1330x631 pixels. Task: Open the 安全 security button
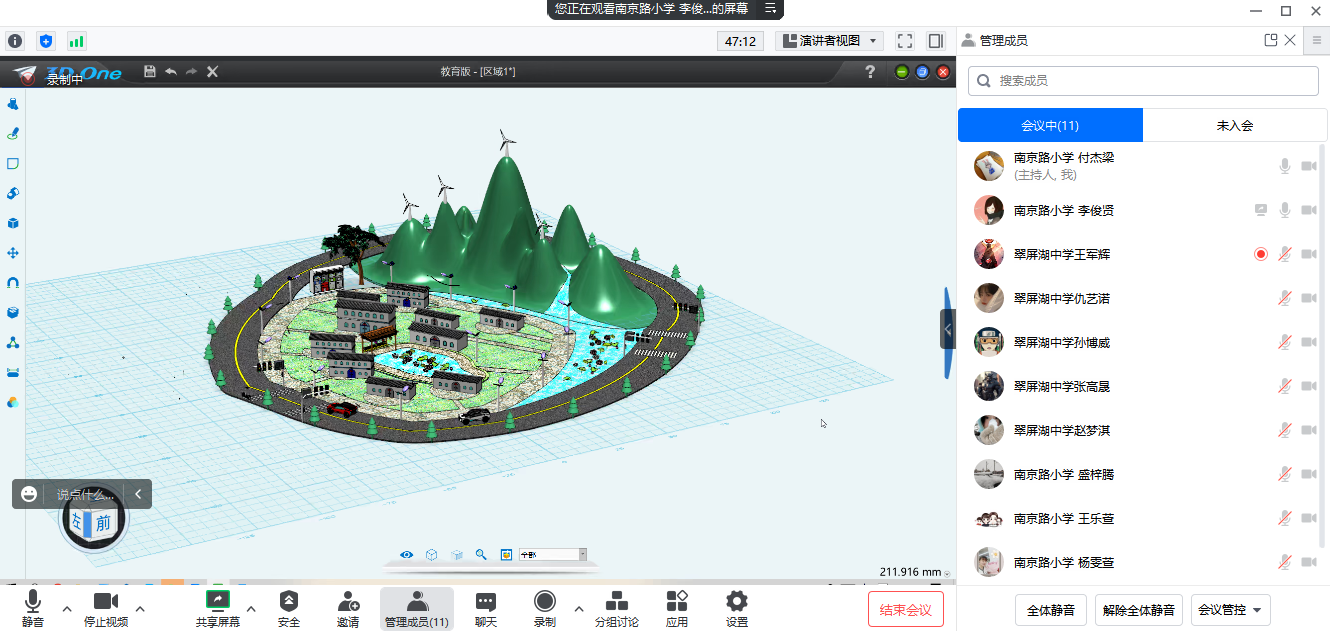pyautogui.click(x=289, y=608)
